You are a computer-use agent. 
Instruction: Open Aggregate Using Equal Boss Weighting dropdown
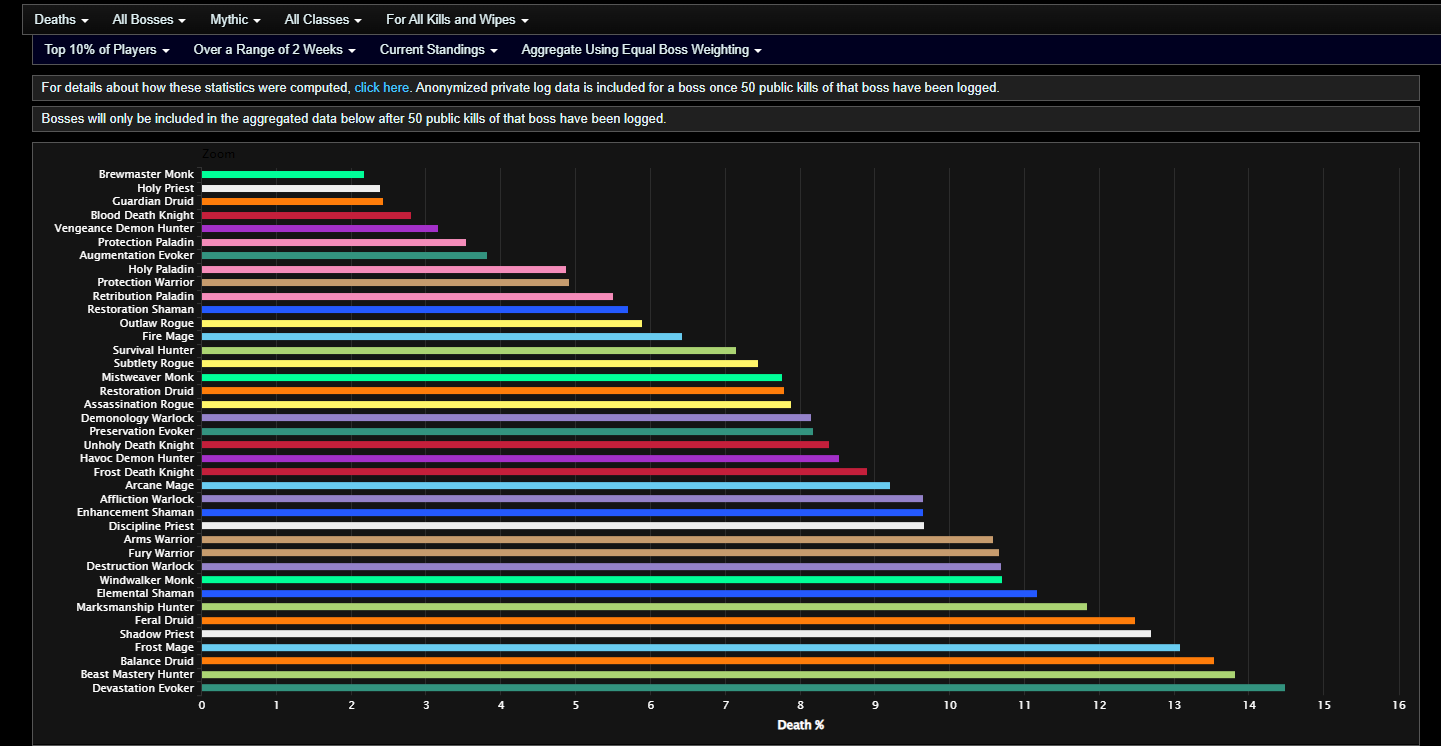tap(641, 50)
